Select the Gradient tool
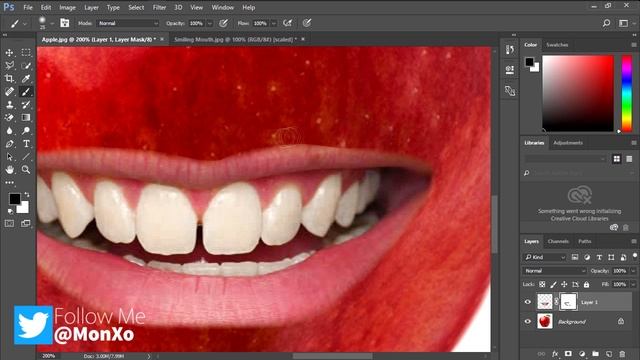 click(x=26, y=118)
